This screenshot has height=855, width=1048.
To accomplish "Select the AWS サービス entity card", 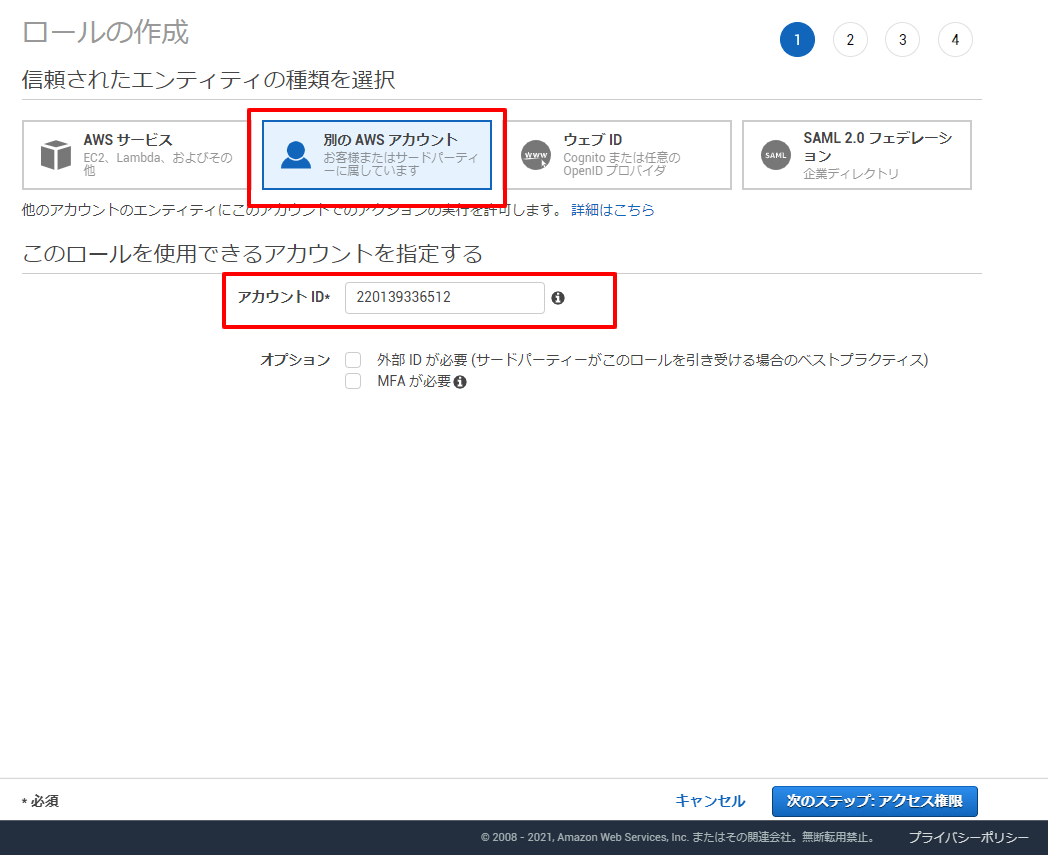I will tap(137, 155).
